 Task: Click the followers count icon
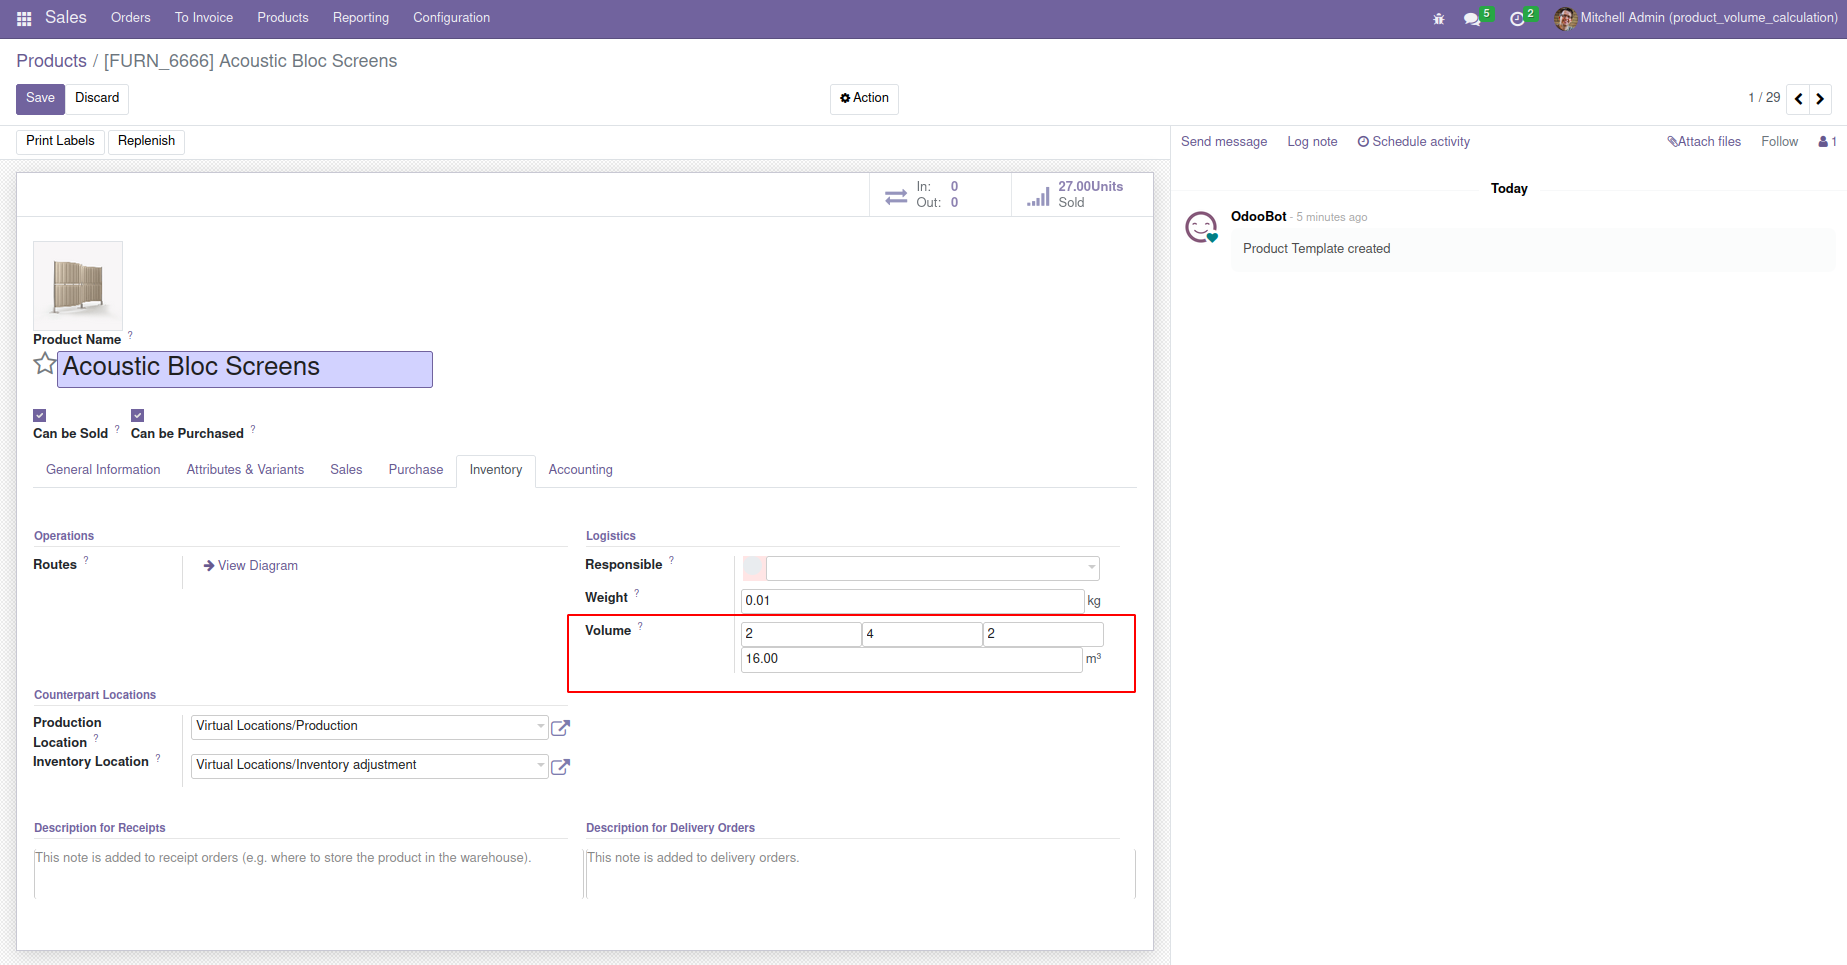tap(1827, 142)
